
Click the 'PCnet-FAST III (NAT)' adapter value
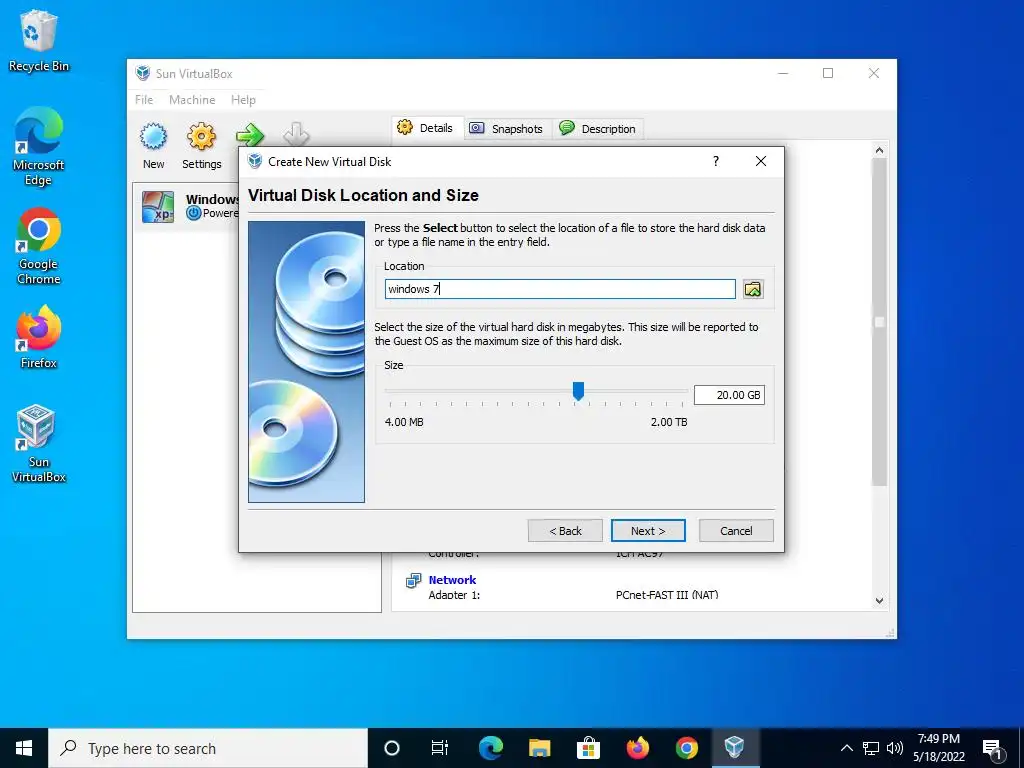(x=667, y=594)
